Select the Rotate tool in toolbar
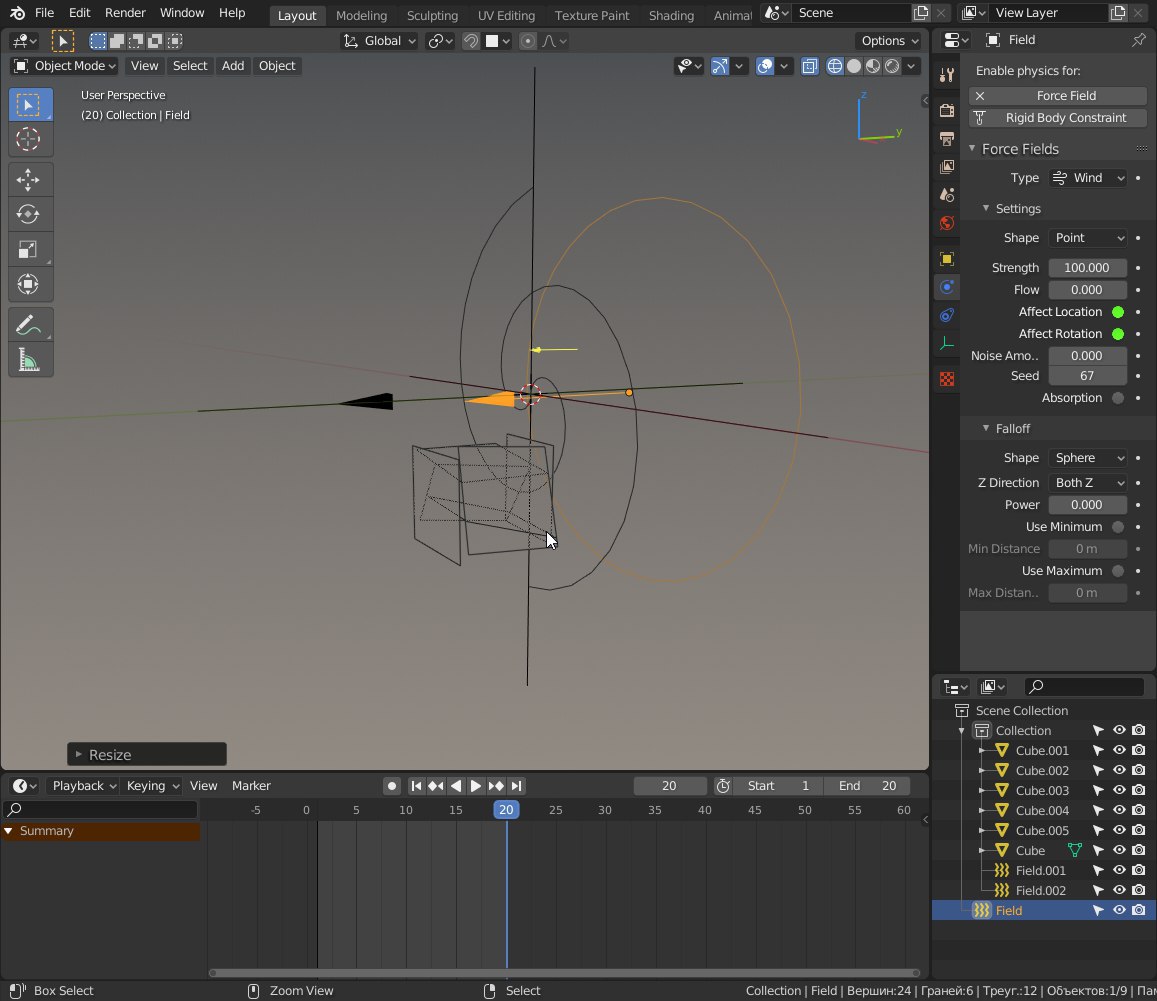This screenshot has height=1001, width=1157. 28,215
